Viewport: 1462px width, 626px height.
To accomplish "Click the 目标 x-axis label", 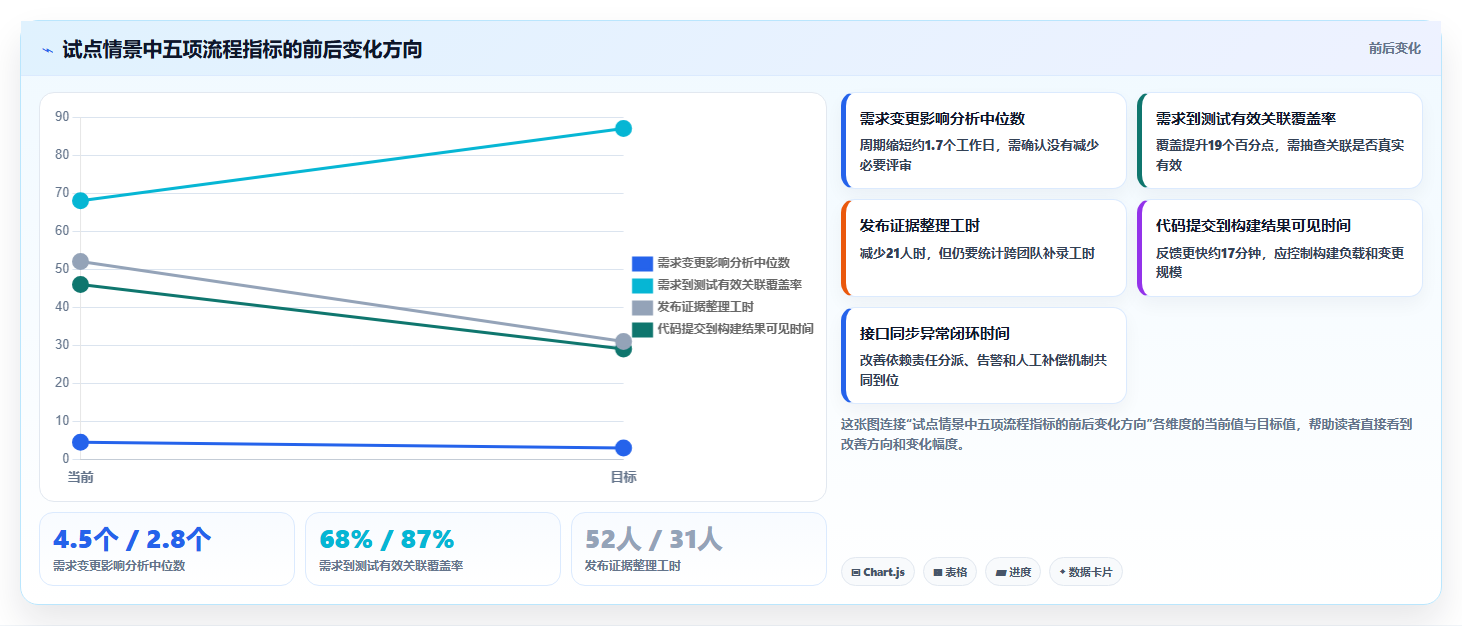I will click(623, 477).
